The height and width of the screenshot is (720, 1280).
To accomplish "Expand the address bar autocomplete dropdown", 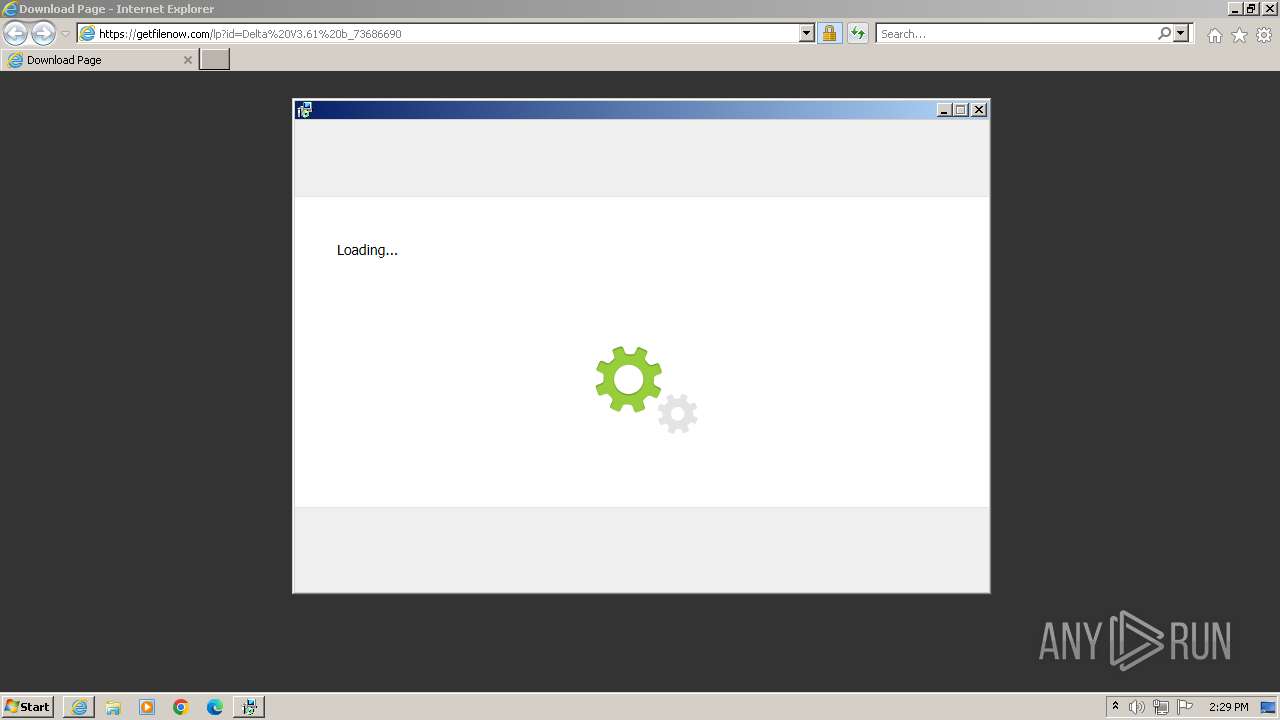I will [807, 33].
